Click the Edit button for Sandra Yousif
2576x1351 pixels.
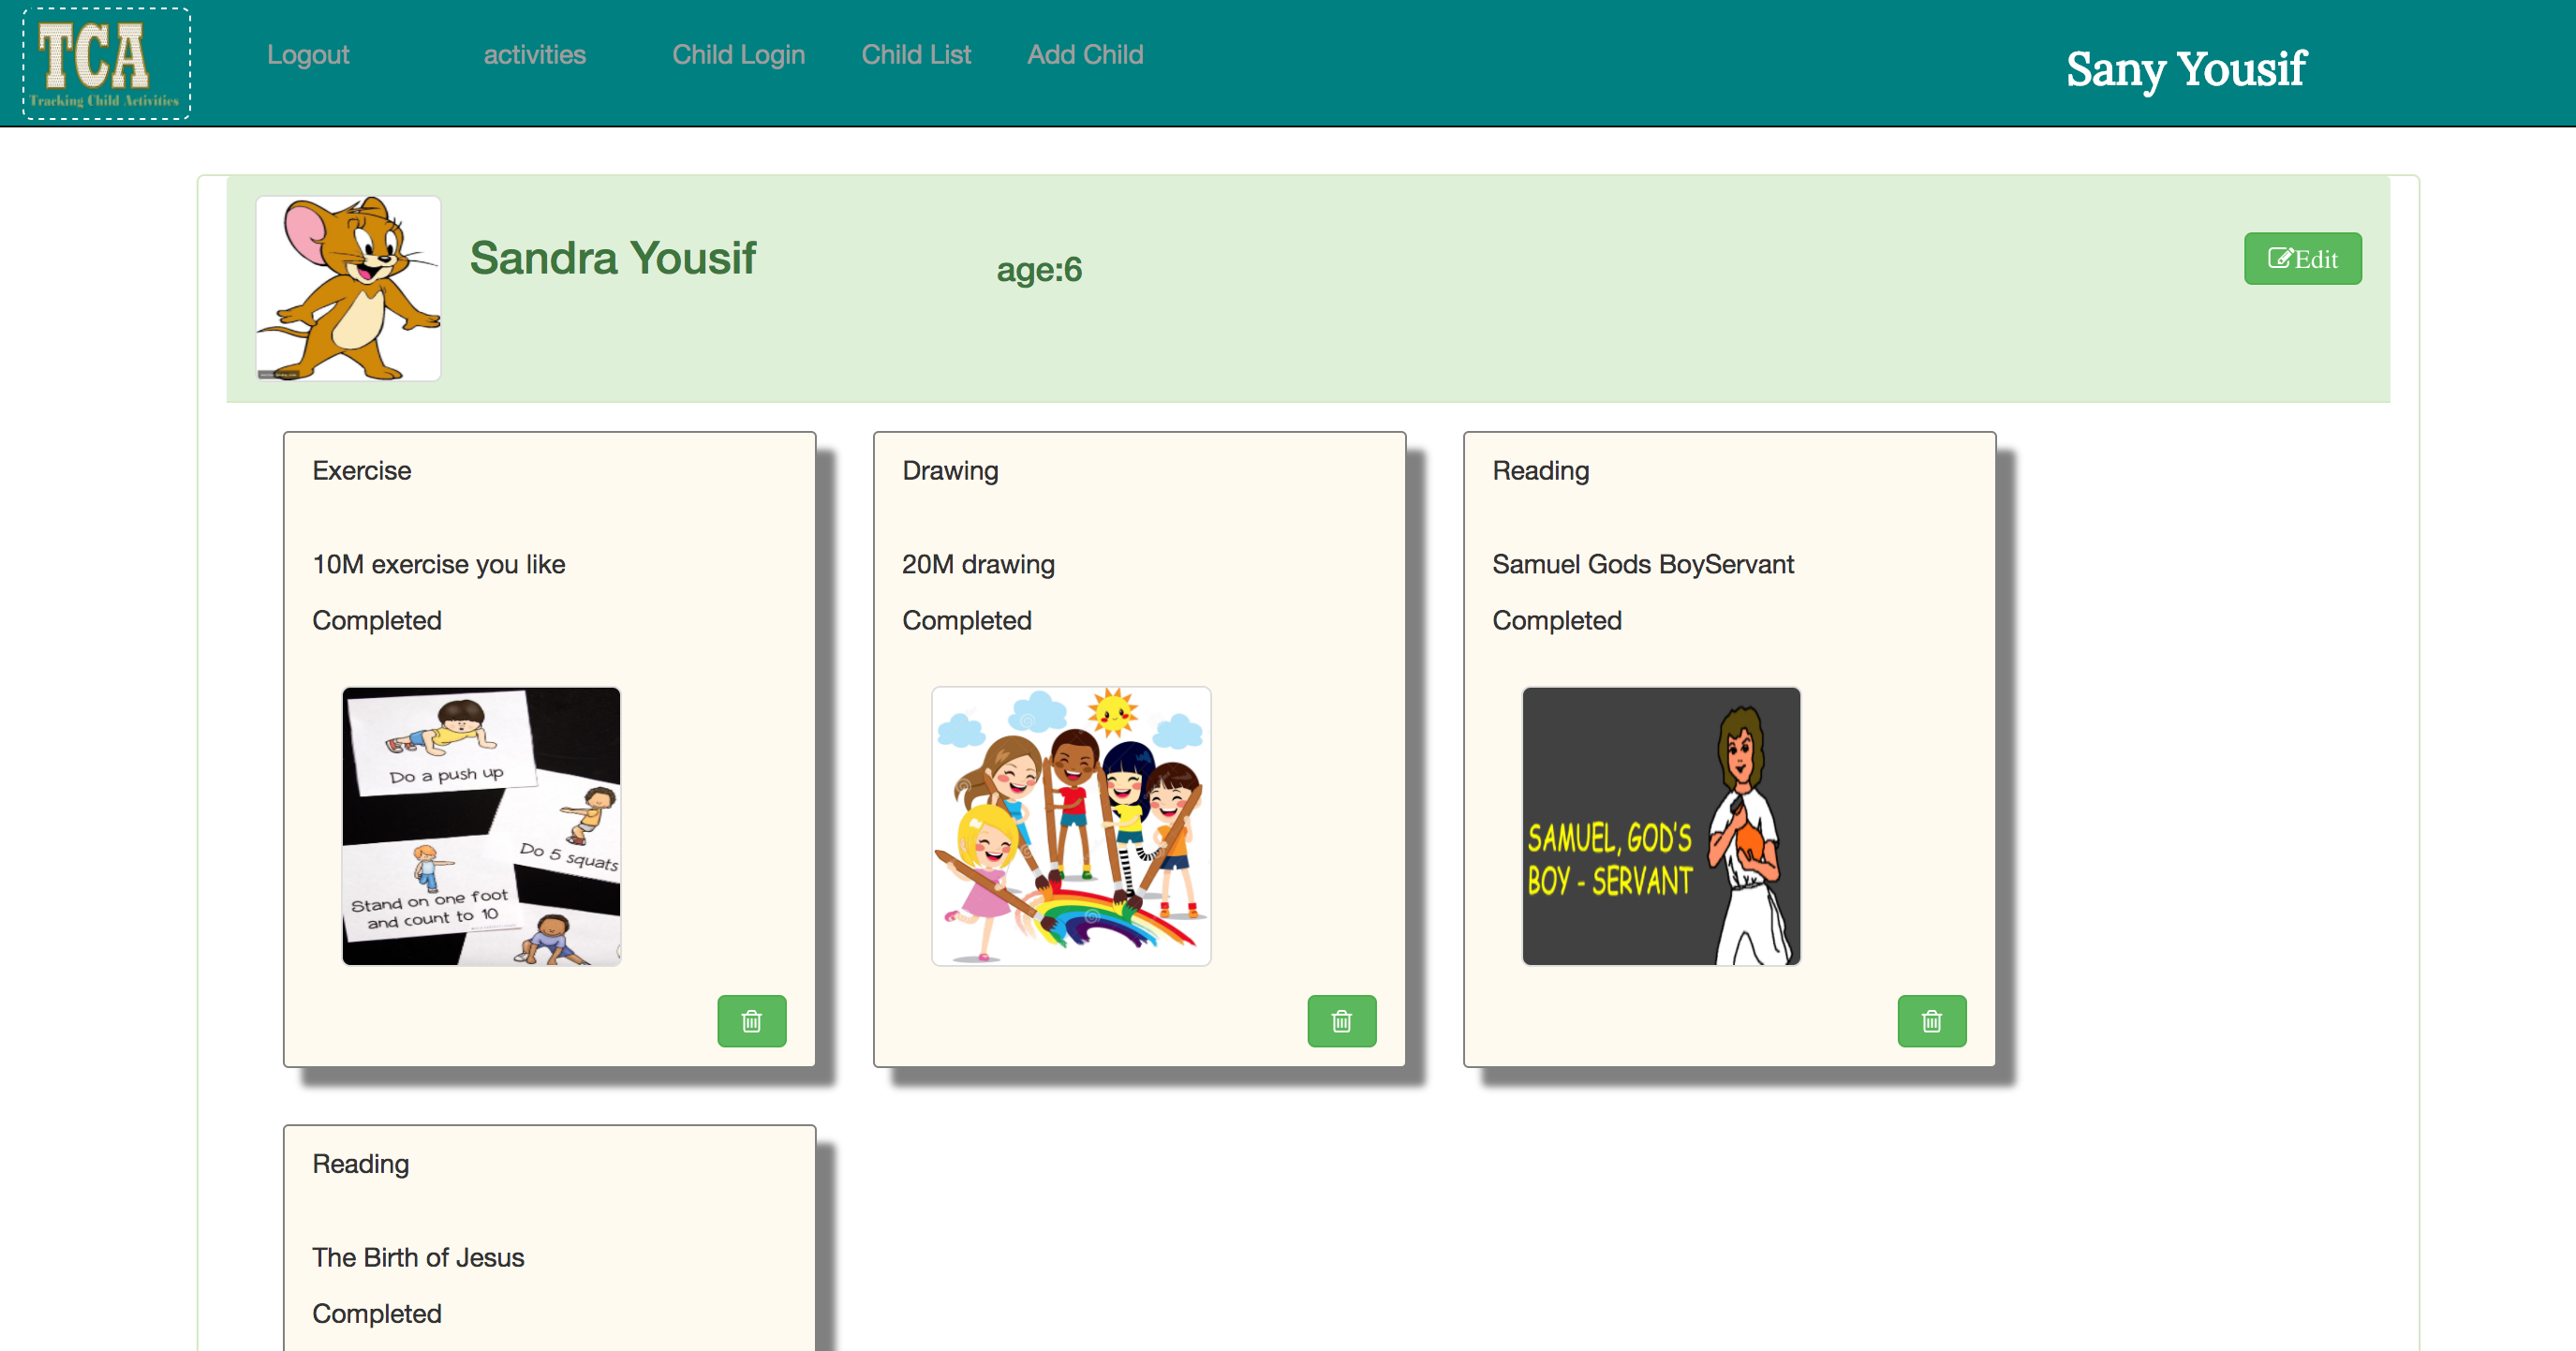[2302, 259]
